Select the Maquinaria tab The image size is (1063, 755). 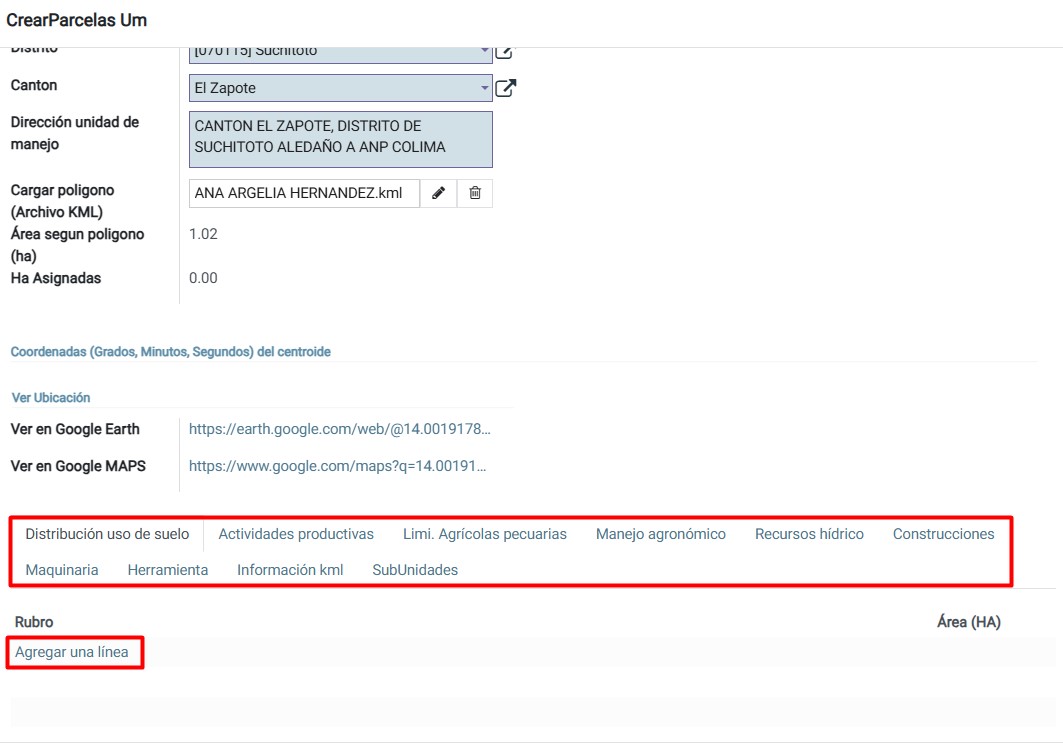(x=62, y=570)
